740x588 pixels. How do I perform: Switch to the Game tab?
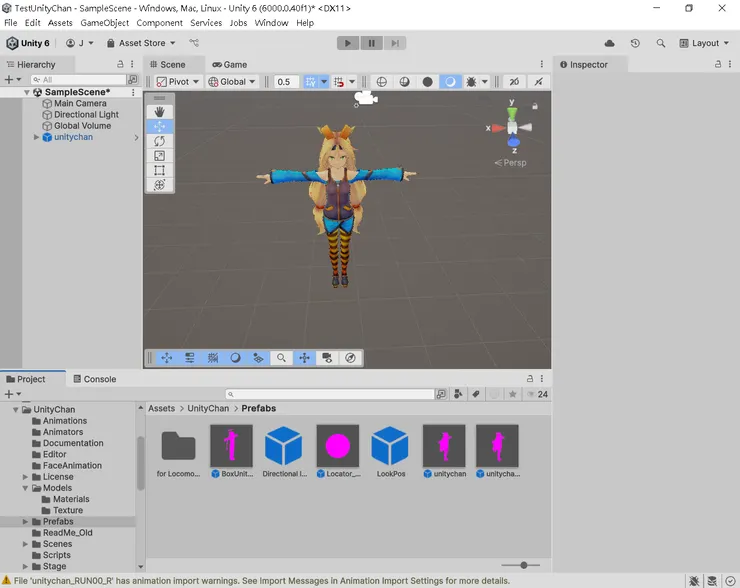[229, 64]
